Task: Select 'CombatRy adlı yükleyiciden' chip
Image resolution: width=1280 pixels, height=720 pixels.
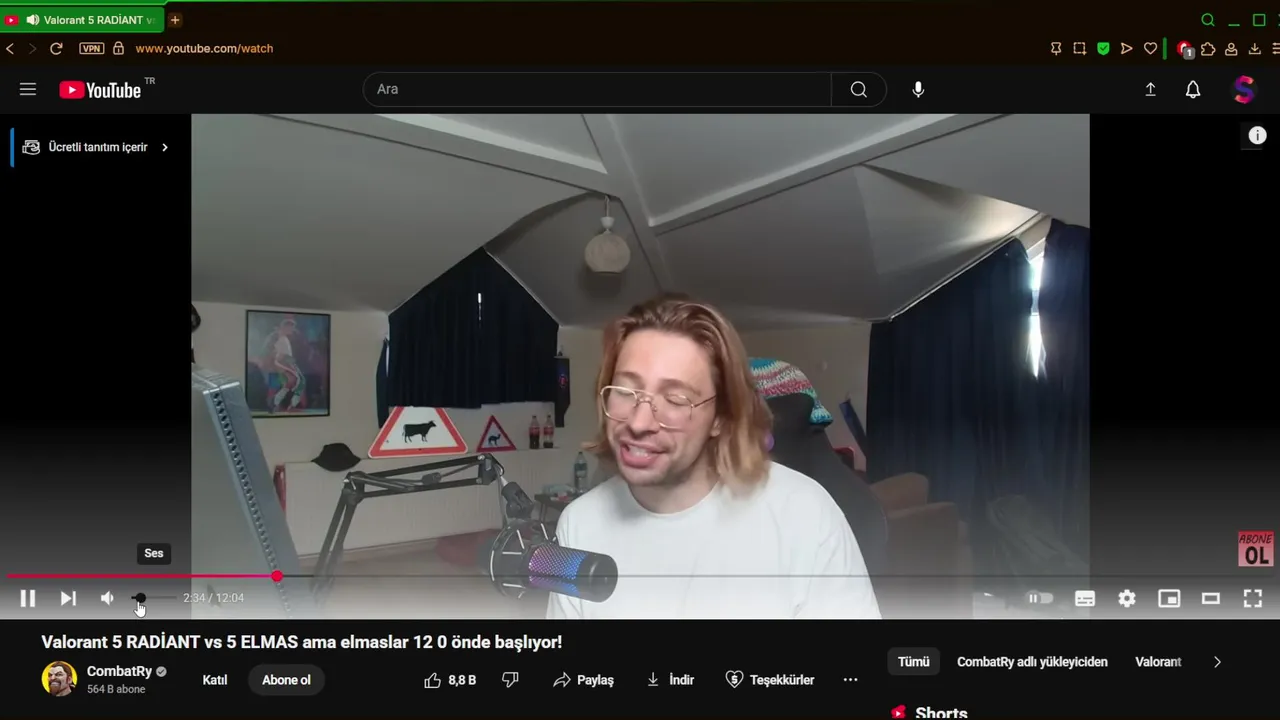Action: coord(1032,662)
